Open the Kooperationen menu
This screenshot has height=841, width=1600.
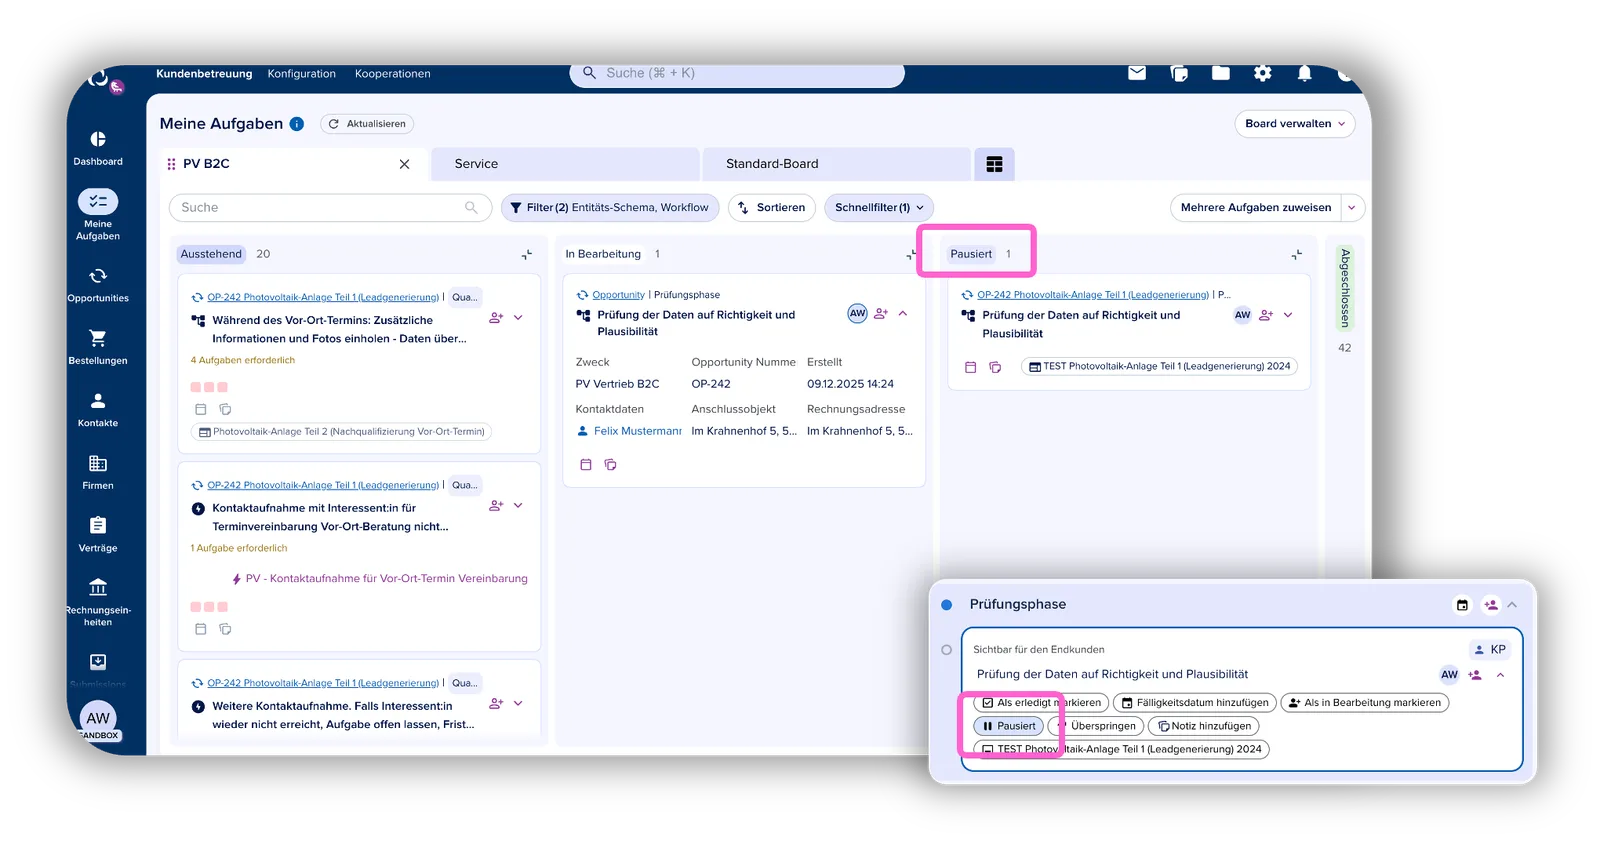[x=393, y=74]
